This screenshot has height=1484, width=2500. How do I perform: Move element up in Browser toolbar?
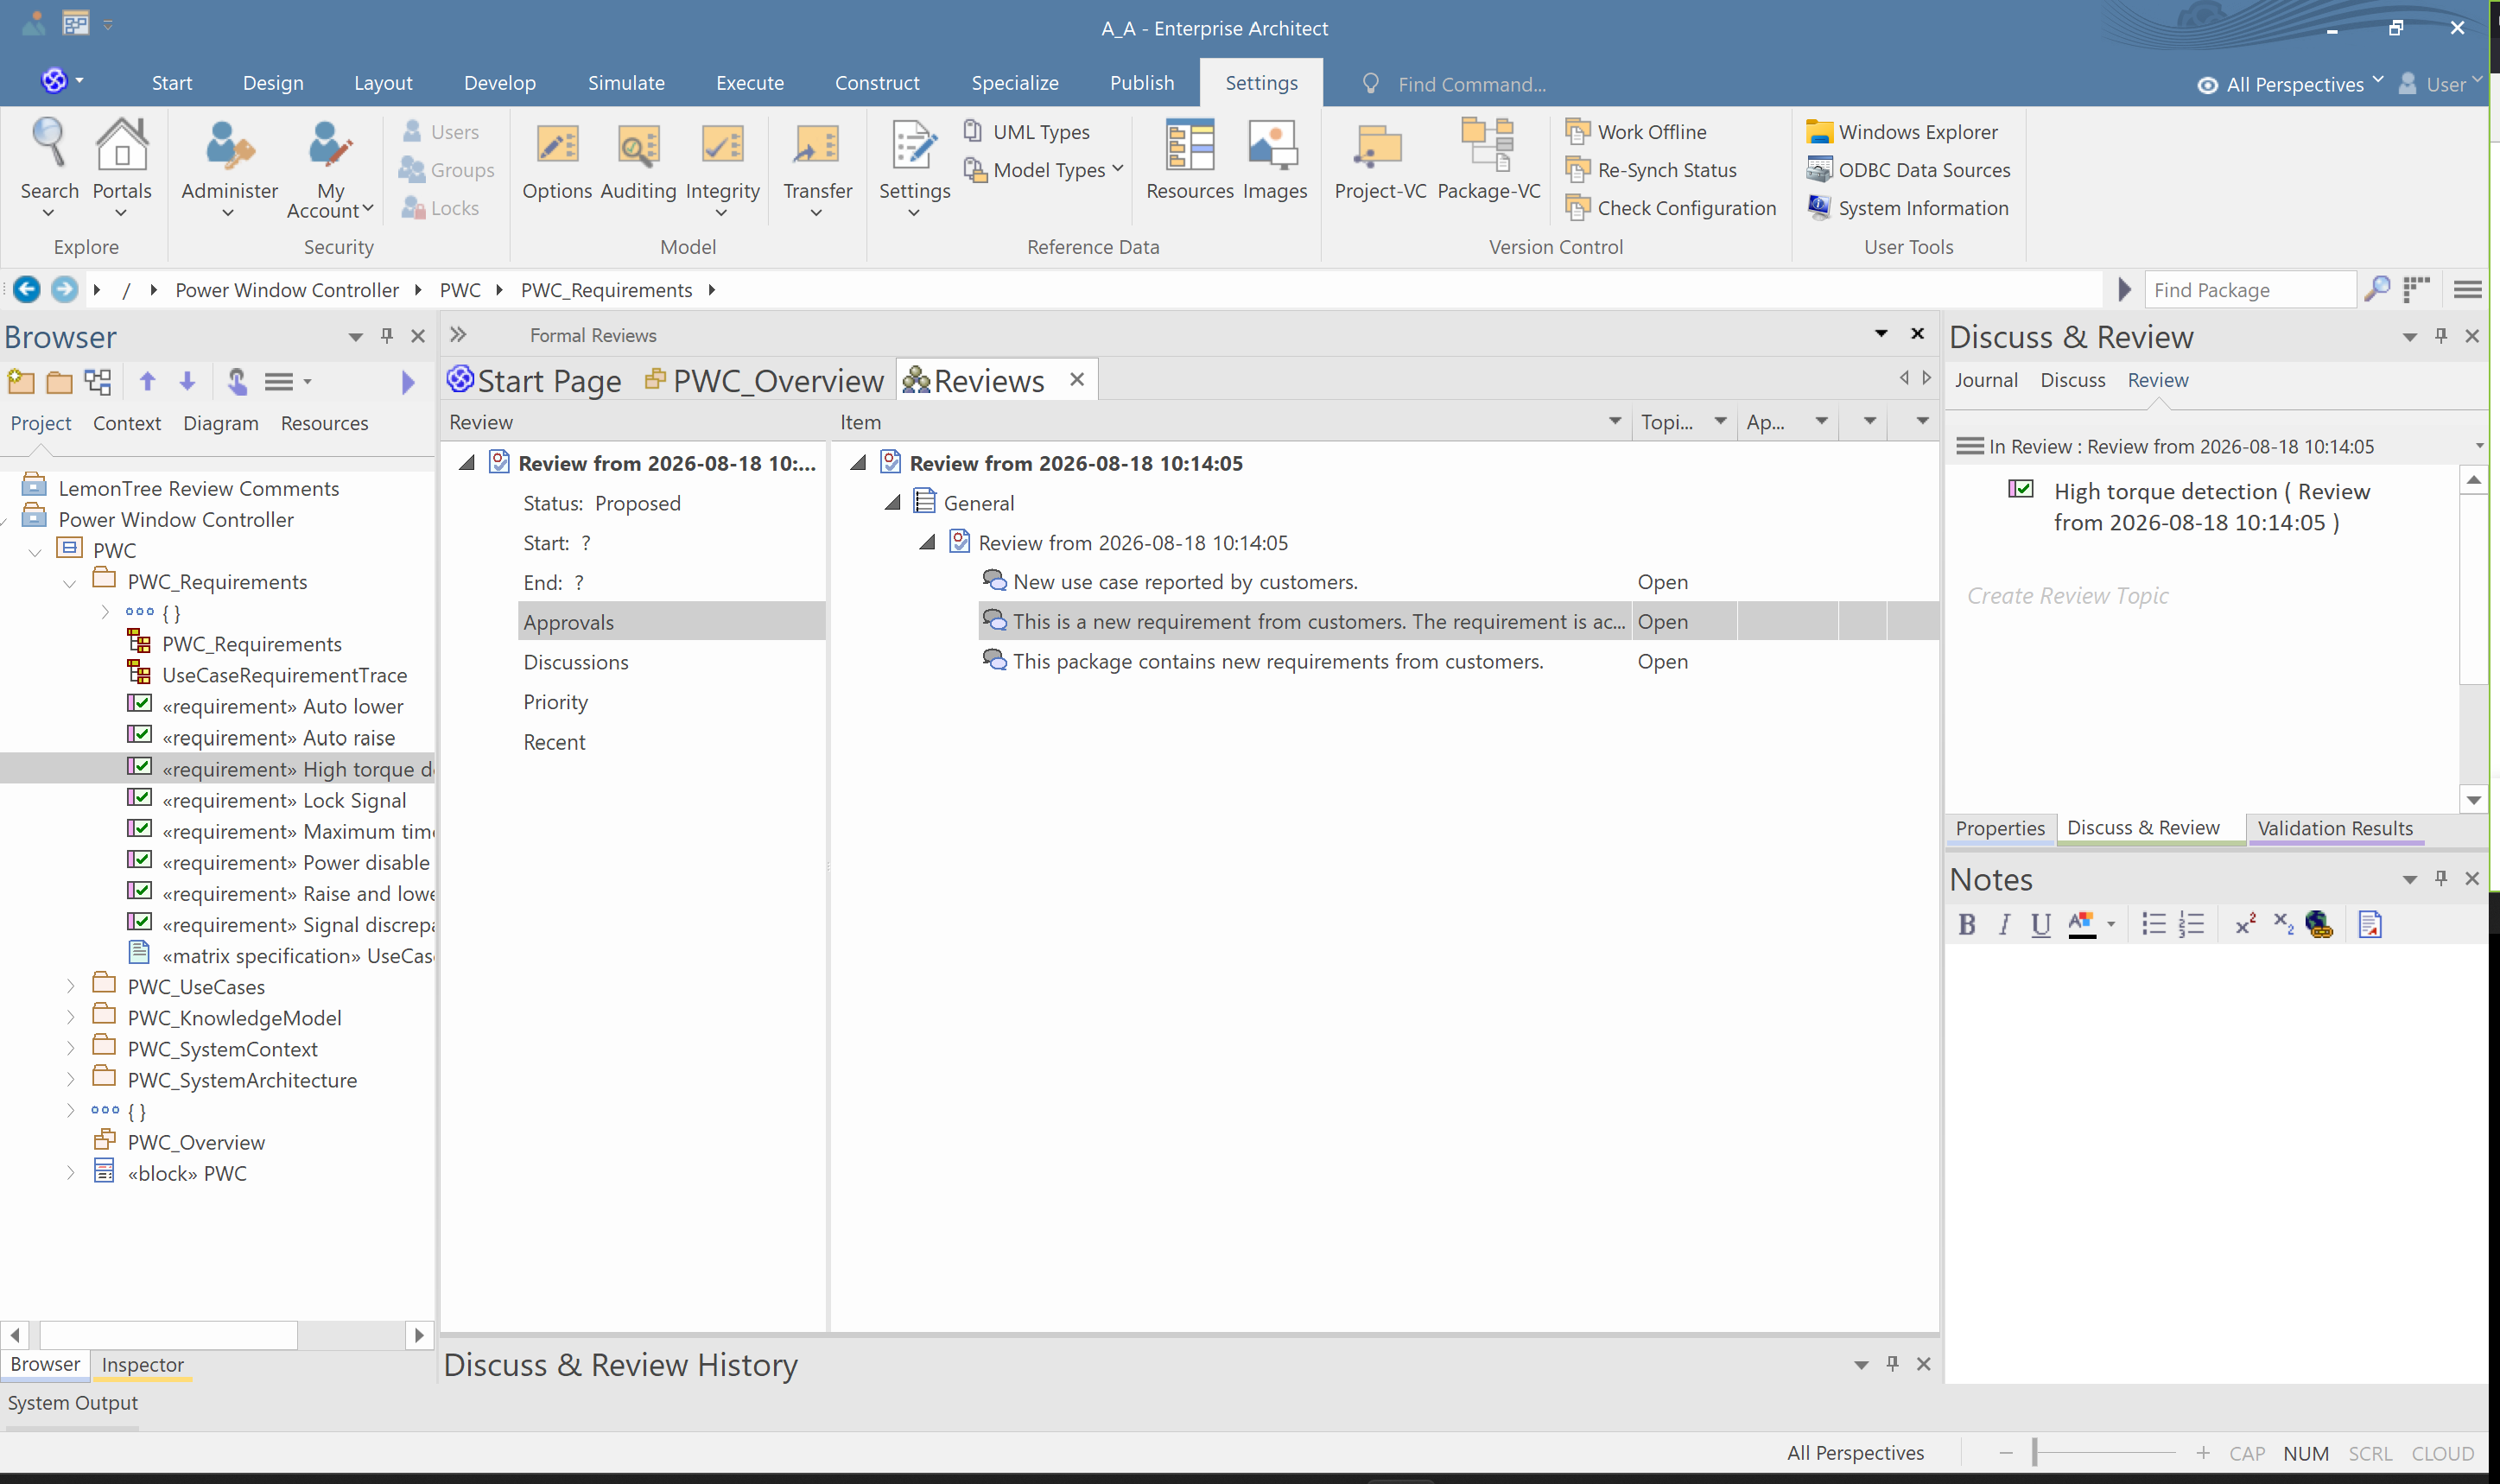148,381
